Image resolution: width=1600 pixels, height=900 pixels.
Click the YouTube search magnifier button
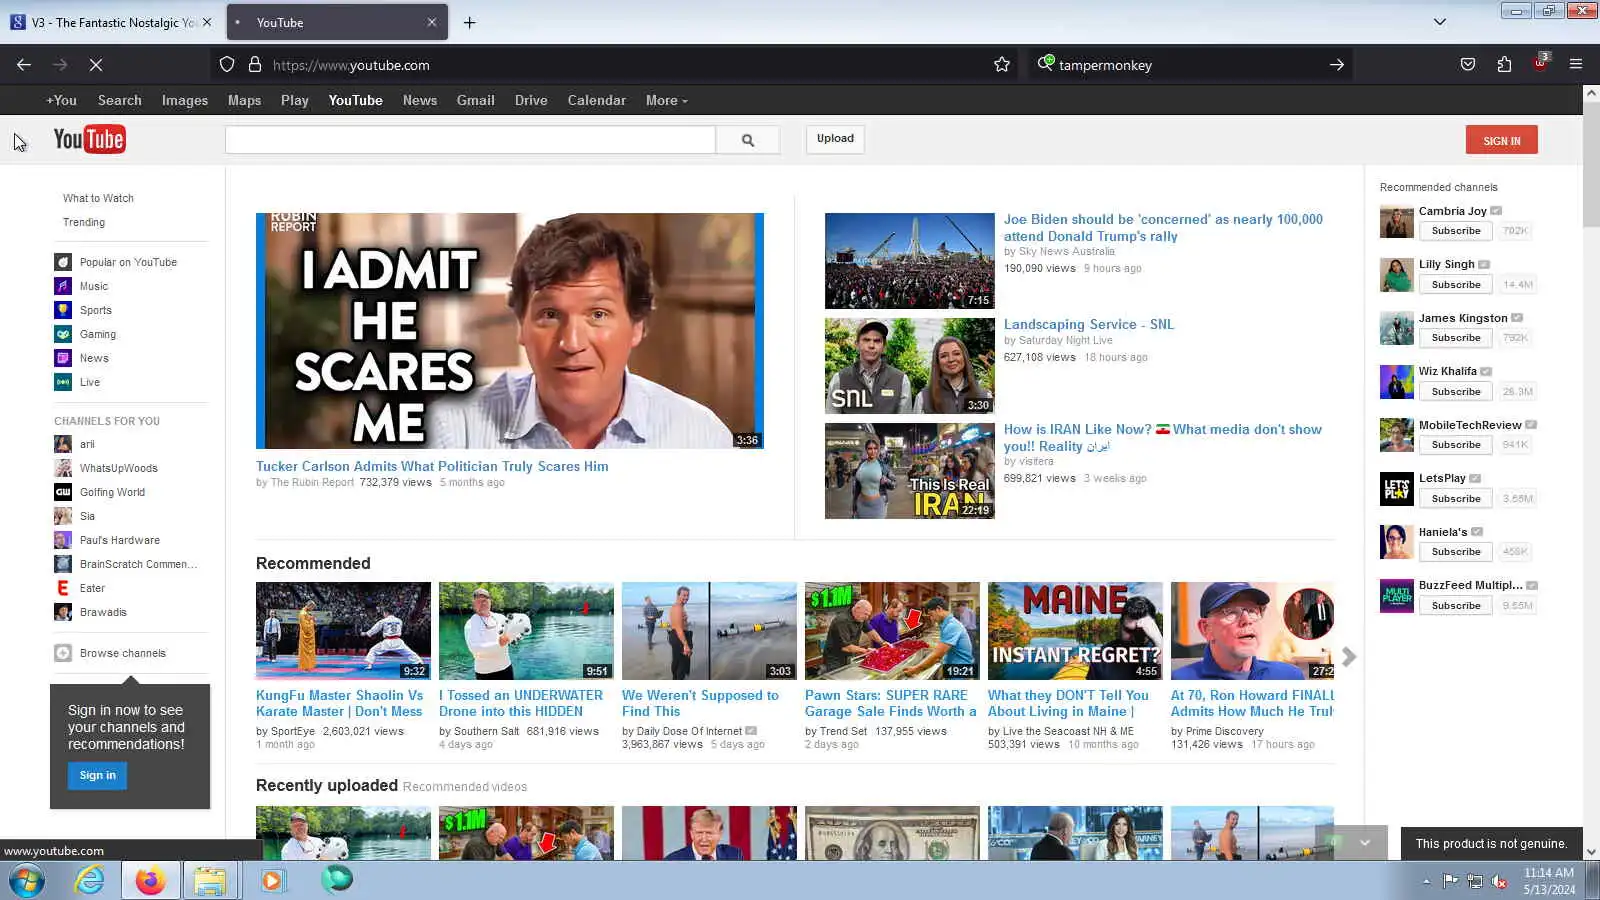coord(748,140)
